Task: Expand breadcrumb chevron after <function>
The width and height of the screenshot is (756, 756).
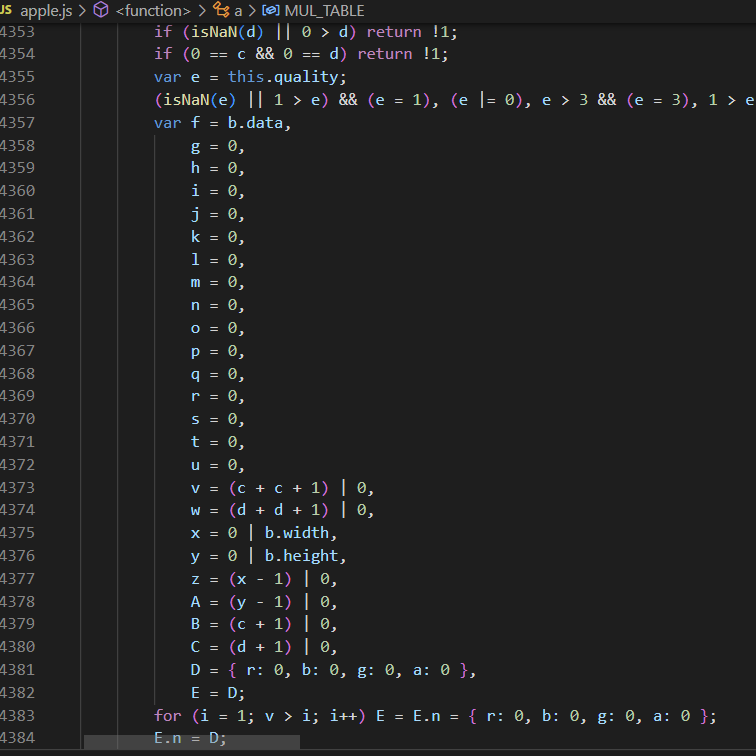Action: pos(202,11)
